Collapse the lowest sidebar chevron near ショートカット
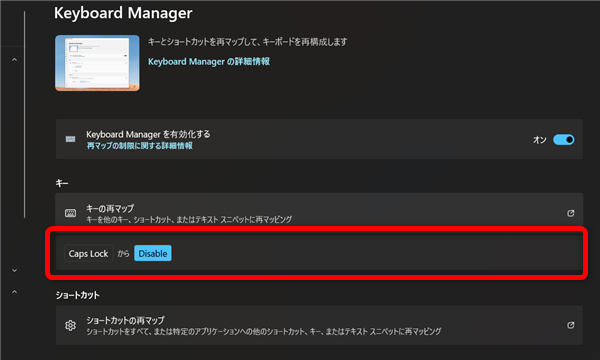Screen dimensions: 600x360 point(15,292)
